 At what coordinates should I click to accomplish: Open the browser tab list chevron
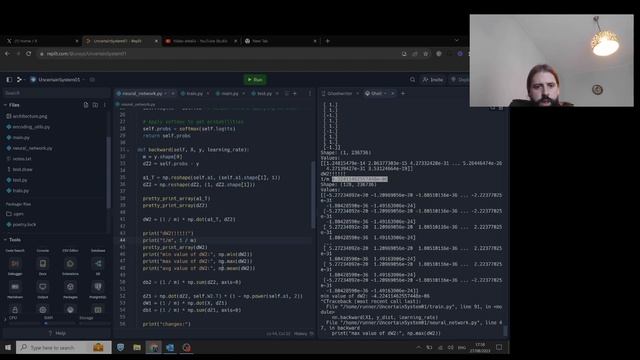point(456,40)
